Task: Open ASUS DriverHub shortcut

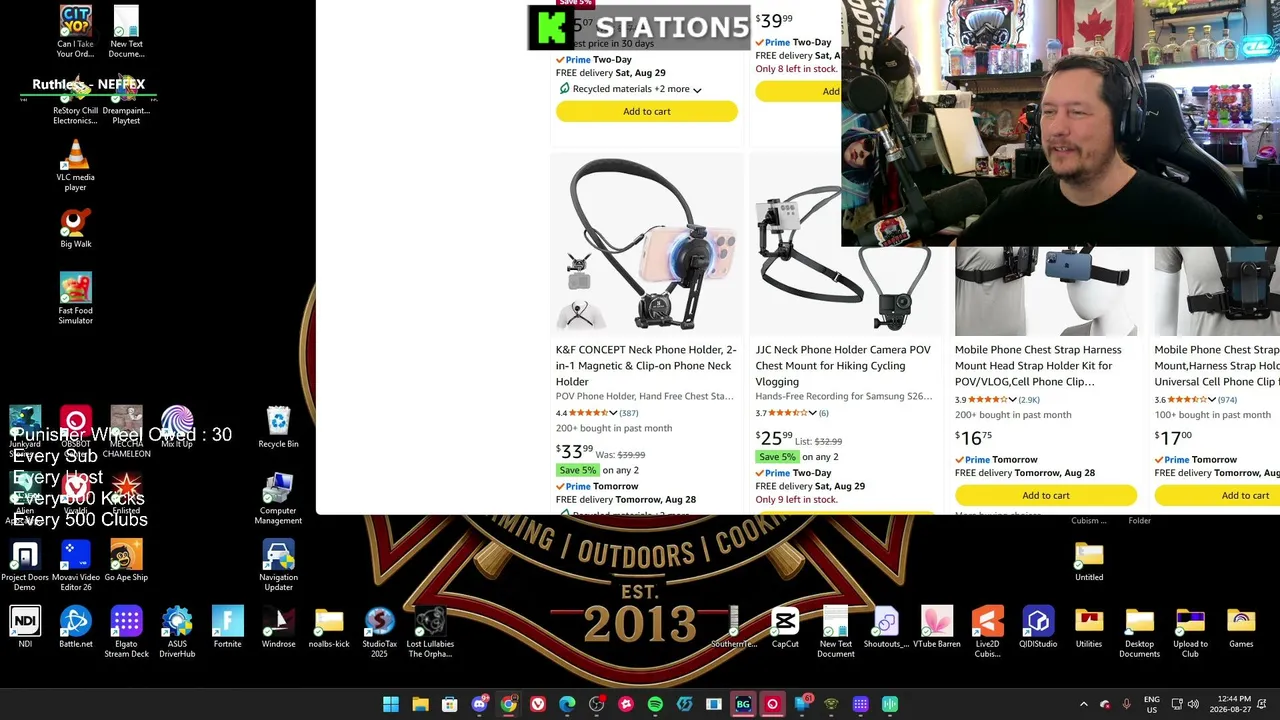Action: tap(177, 632)
